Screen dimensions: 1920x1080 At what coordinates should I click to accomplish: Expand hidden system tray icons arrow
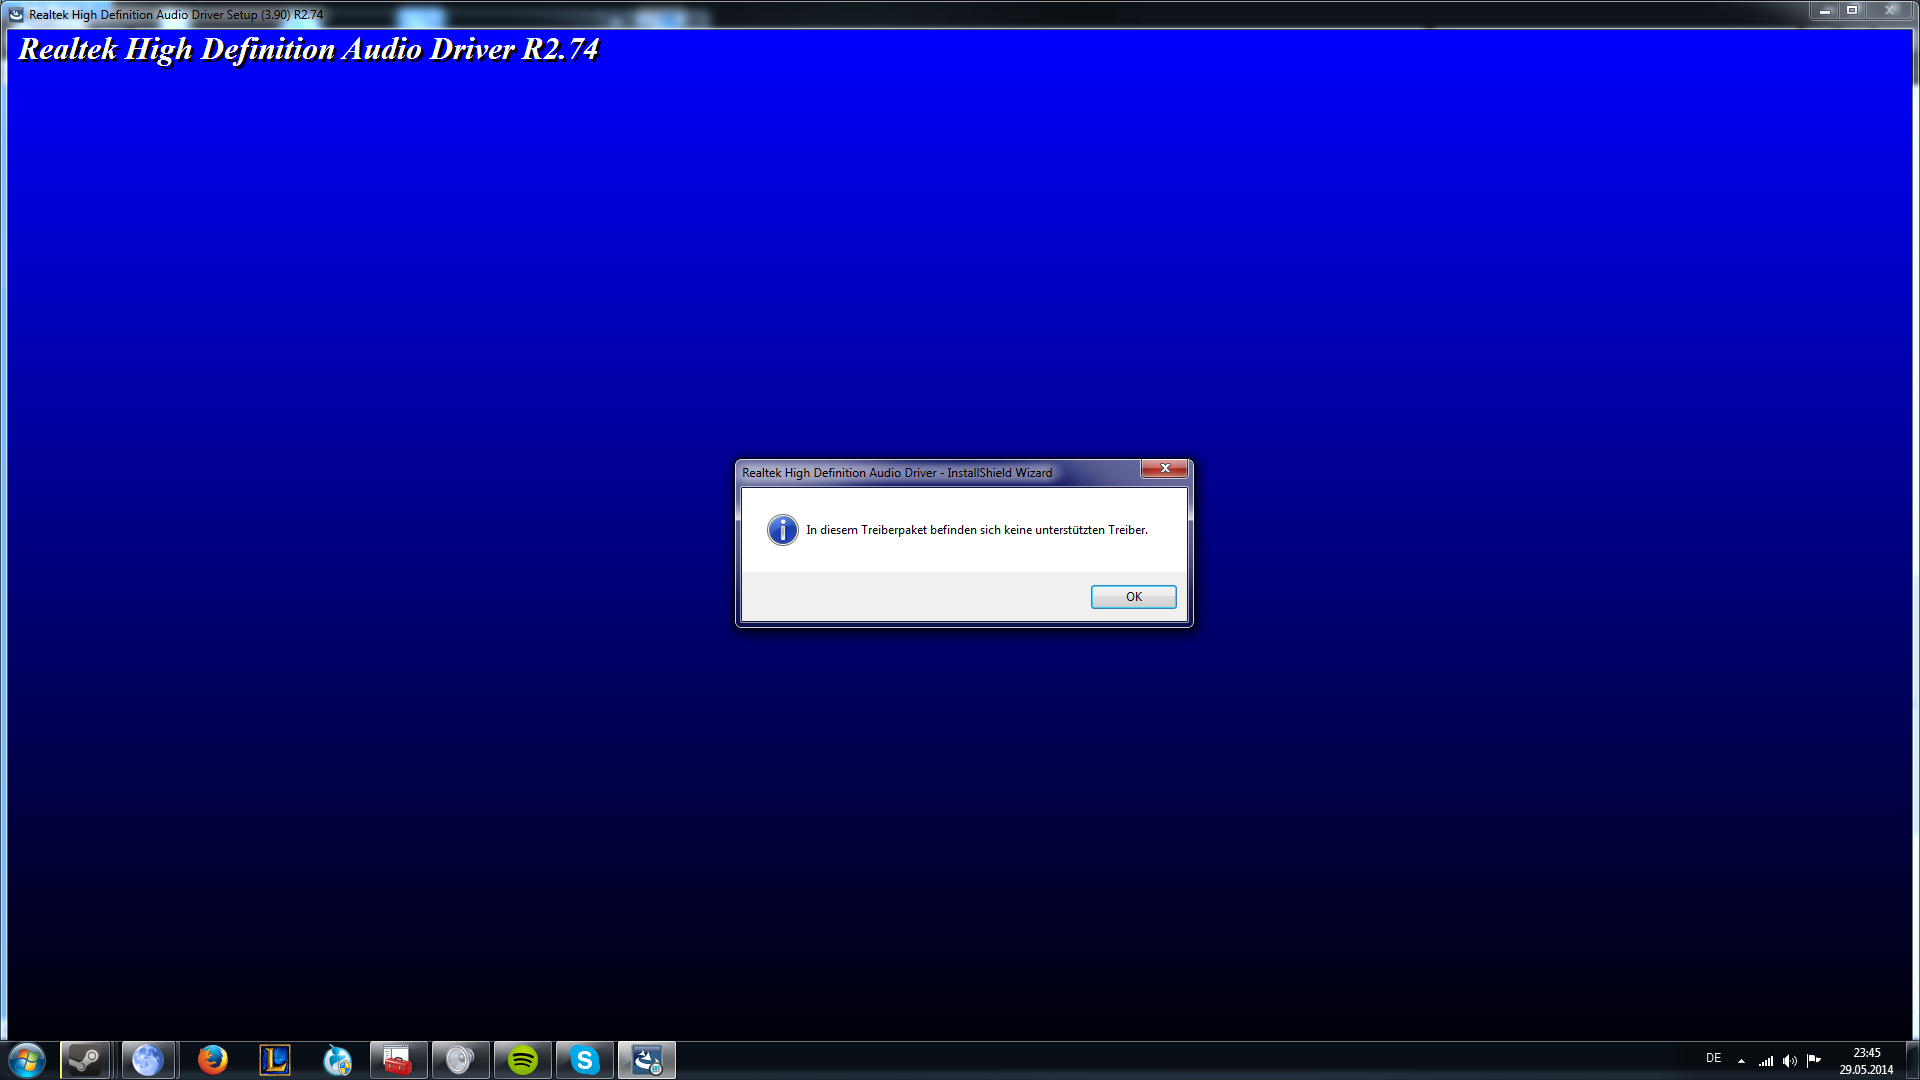pyautogui.click(x=1741, y=1061)
